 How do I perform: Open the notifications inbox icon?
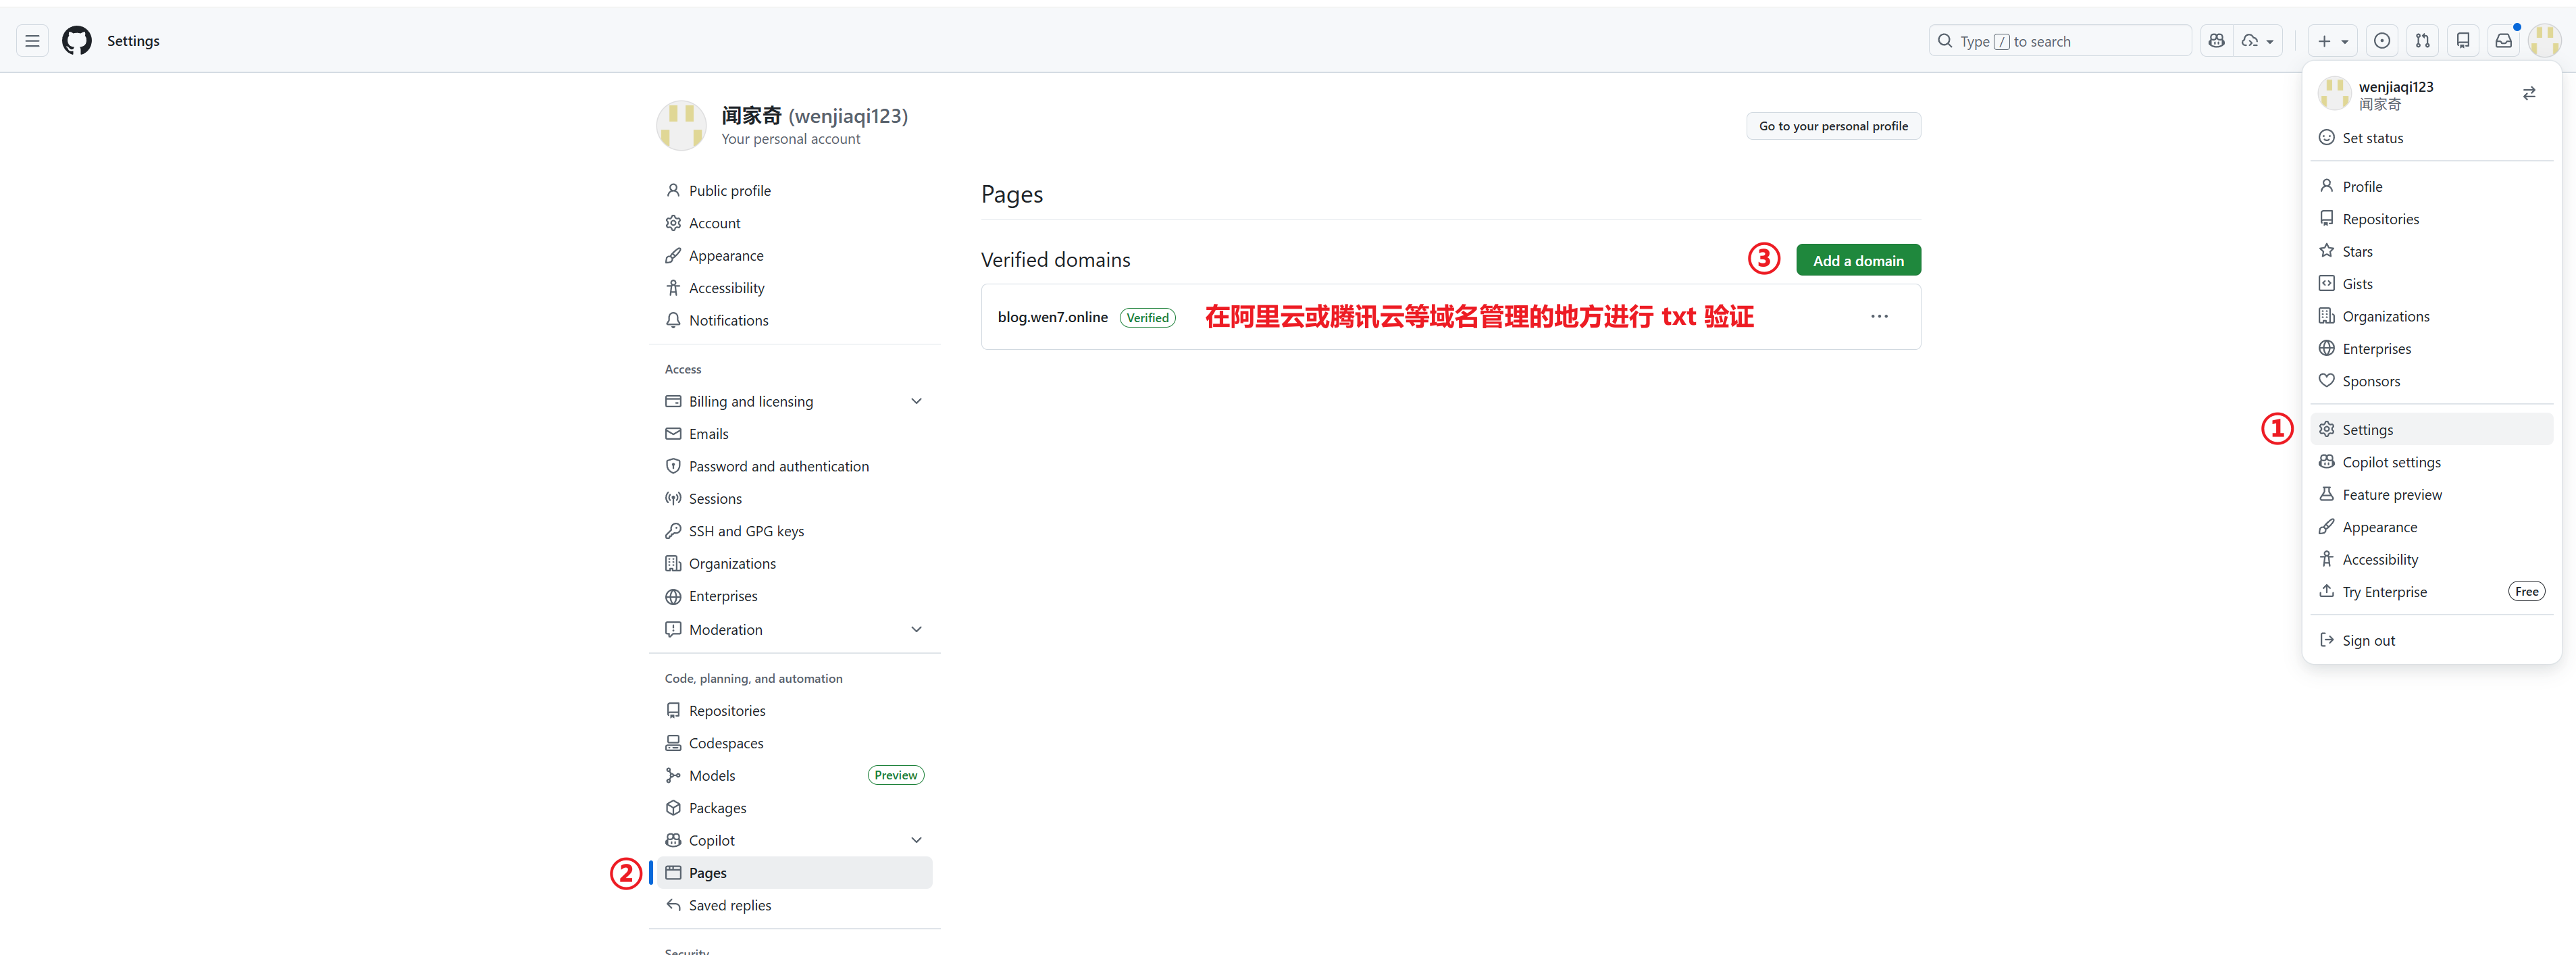(2503, 41)
